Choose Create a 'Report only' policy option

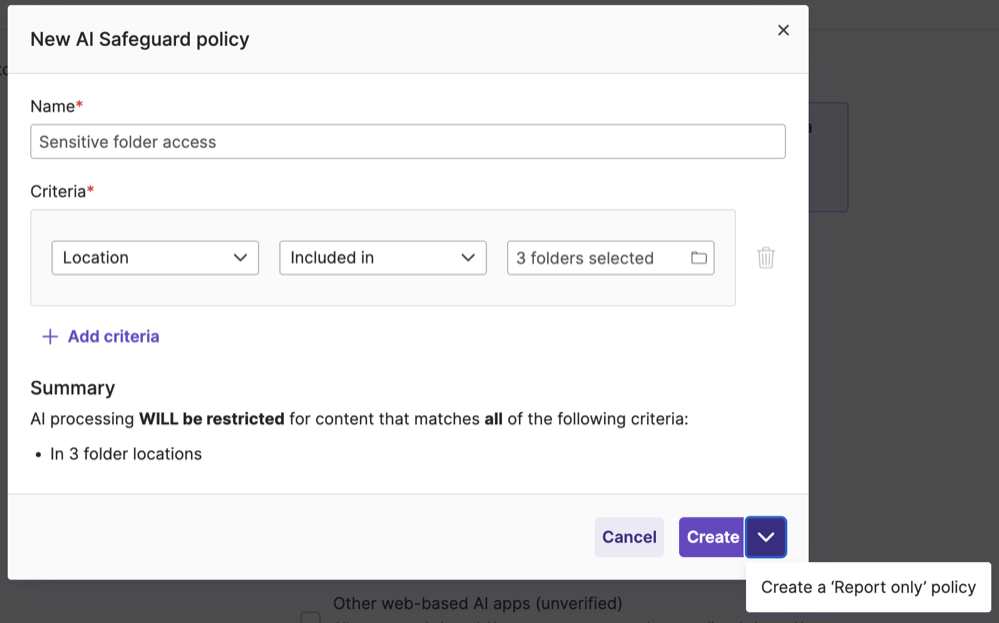coord(868,587)
